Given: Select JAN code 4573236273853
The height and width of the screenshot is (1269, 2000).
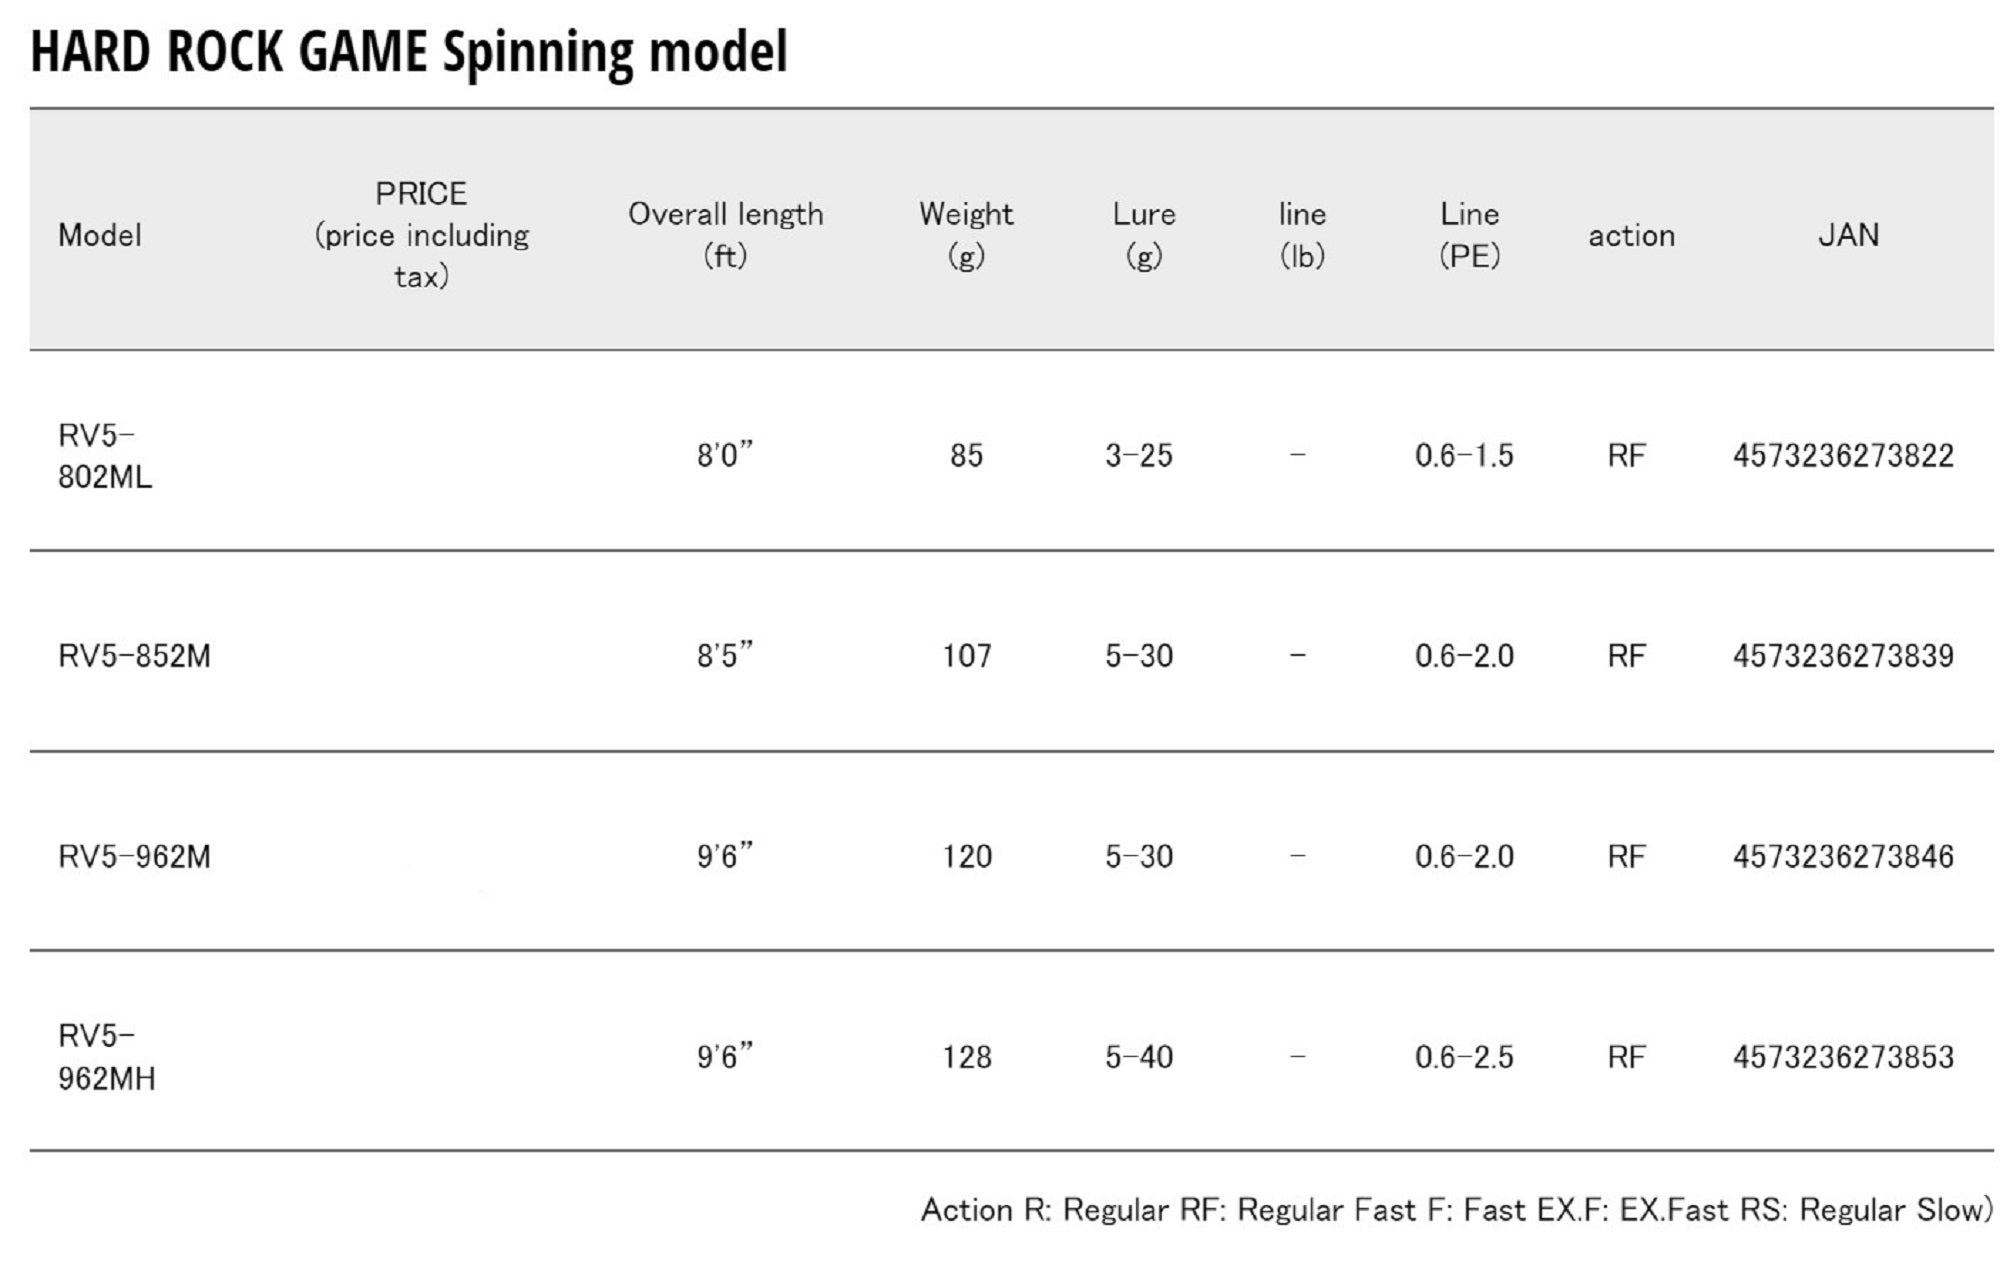Looking at the screenshot, I should click(x=1843, y=1057).
